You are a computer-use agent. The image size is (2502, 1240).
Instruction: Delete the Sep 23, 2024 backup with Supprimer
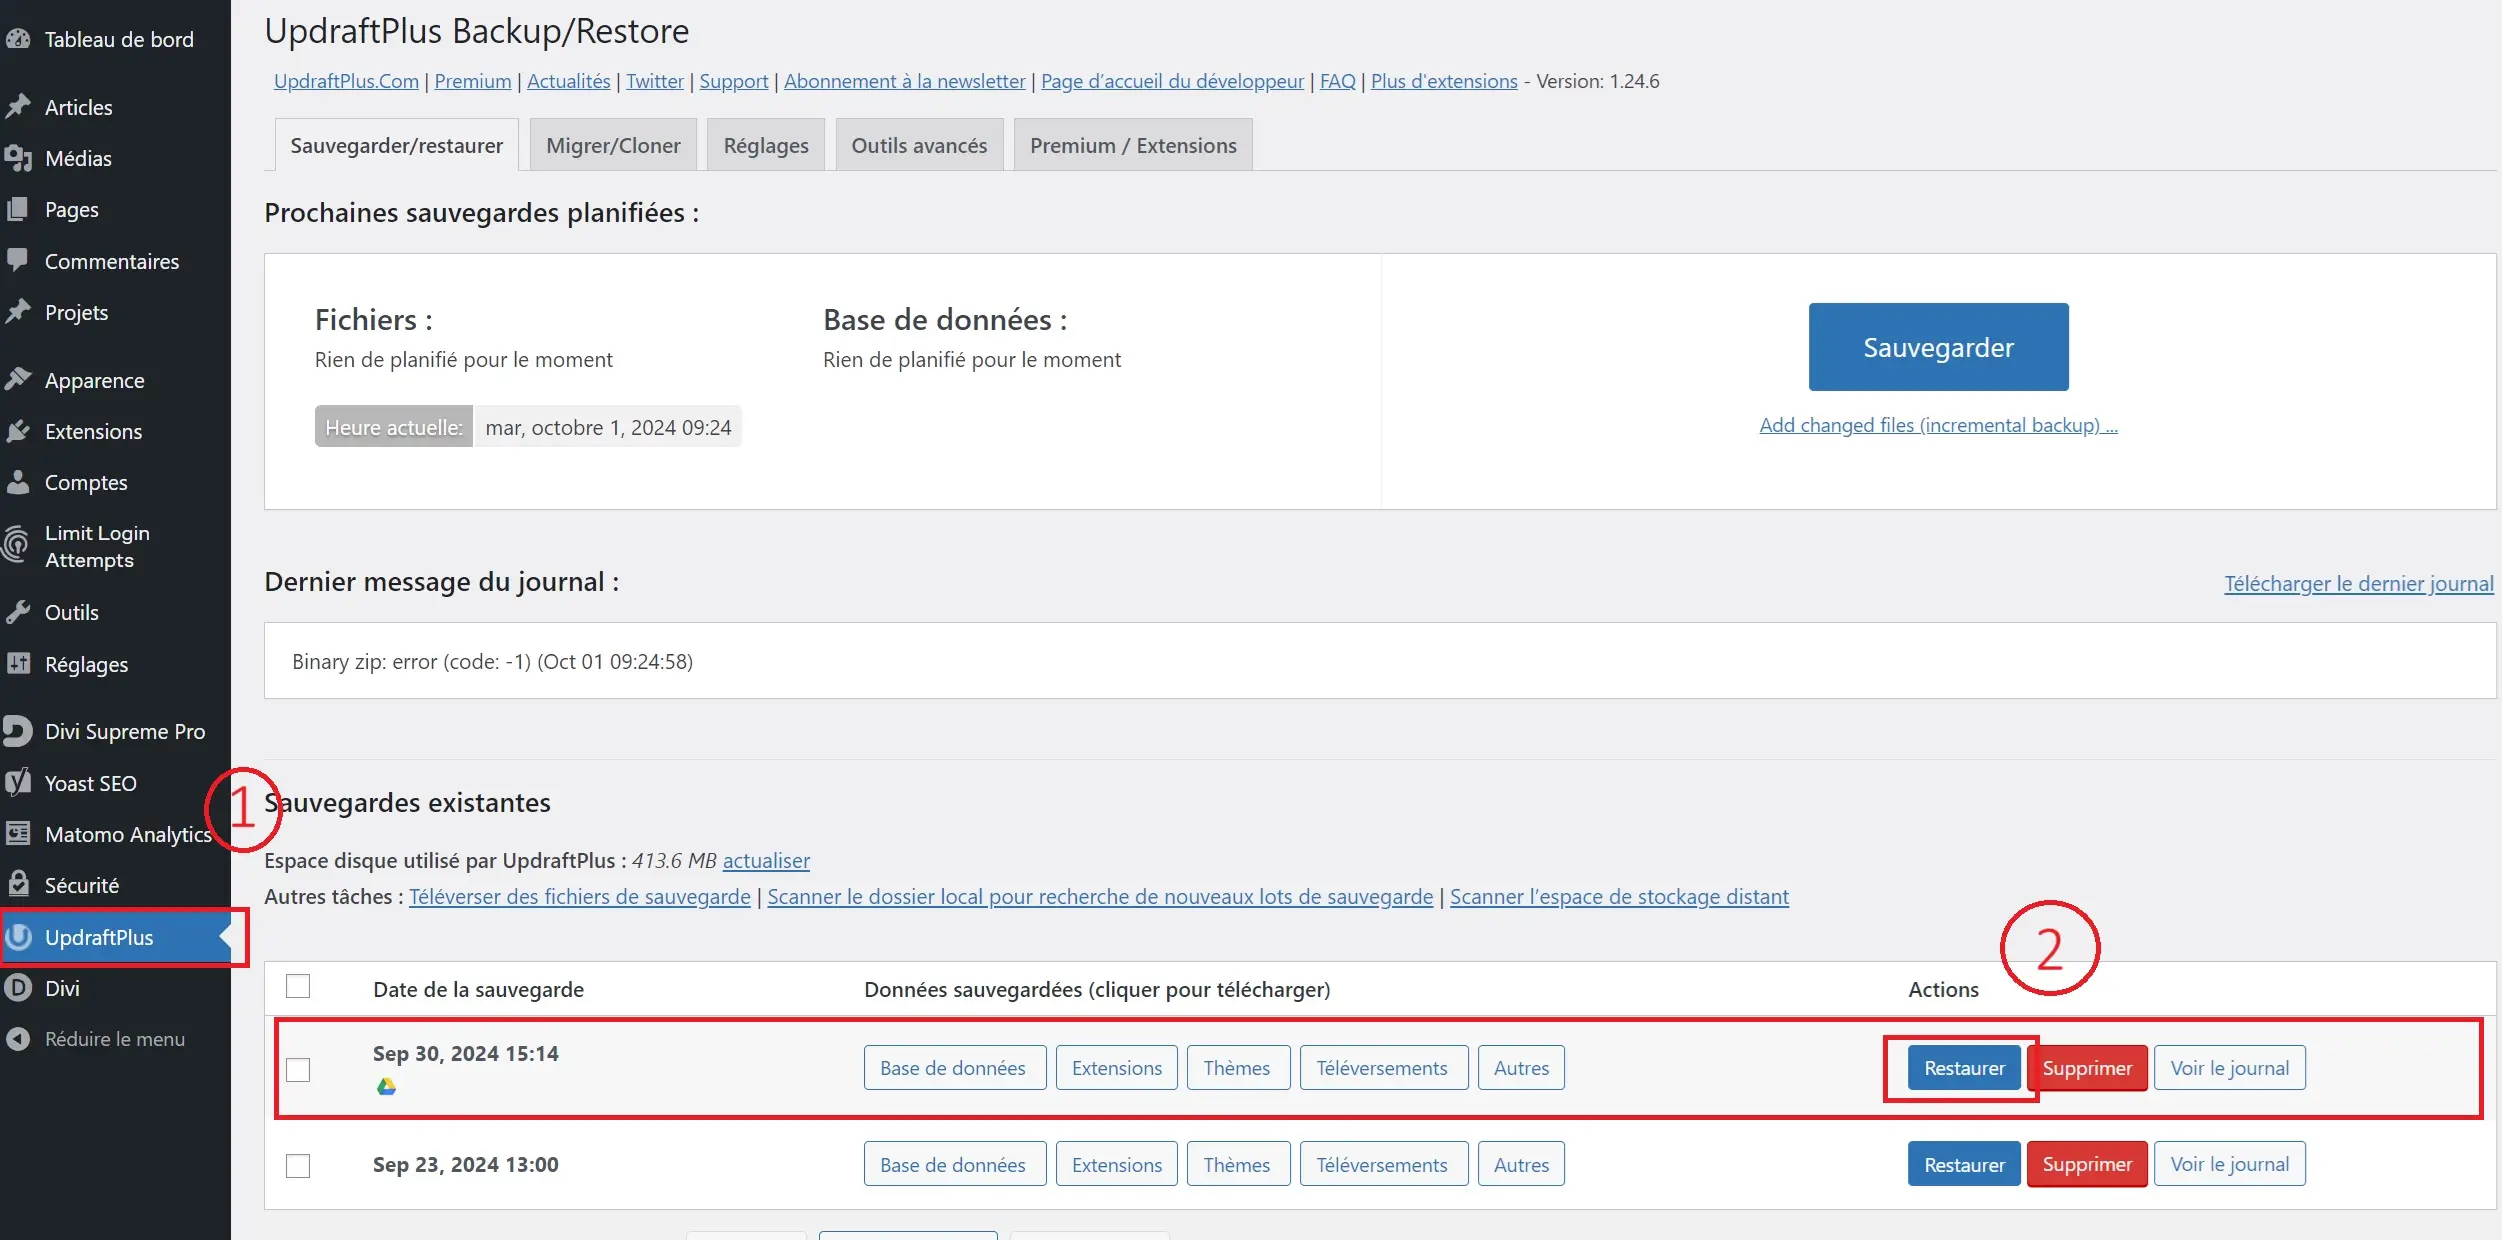coord(2087,1164)
